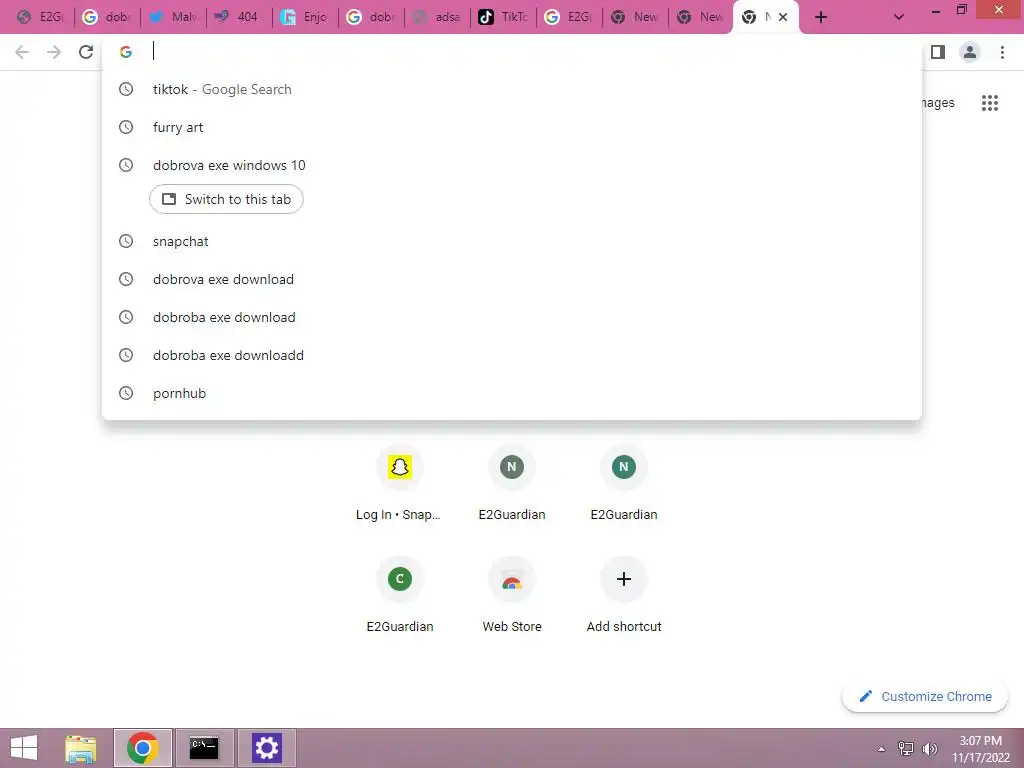This screenshot has width=1024, height=768.
Task: Open the Log In Snapchat shortcut
Action: 400,483
